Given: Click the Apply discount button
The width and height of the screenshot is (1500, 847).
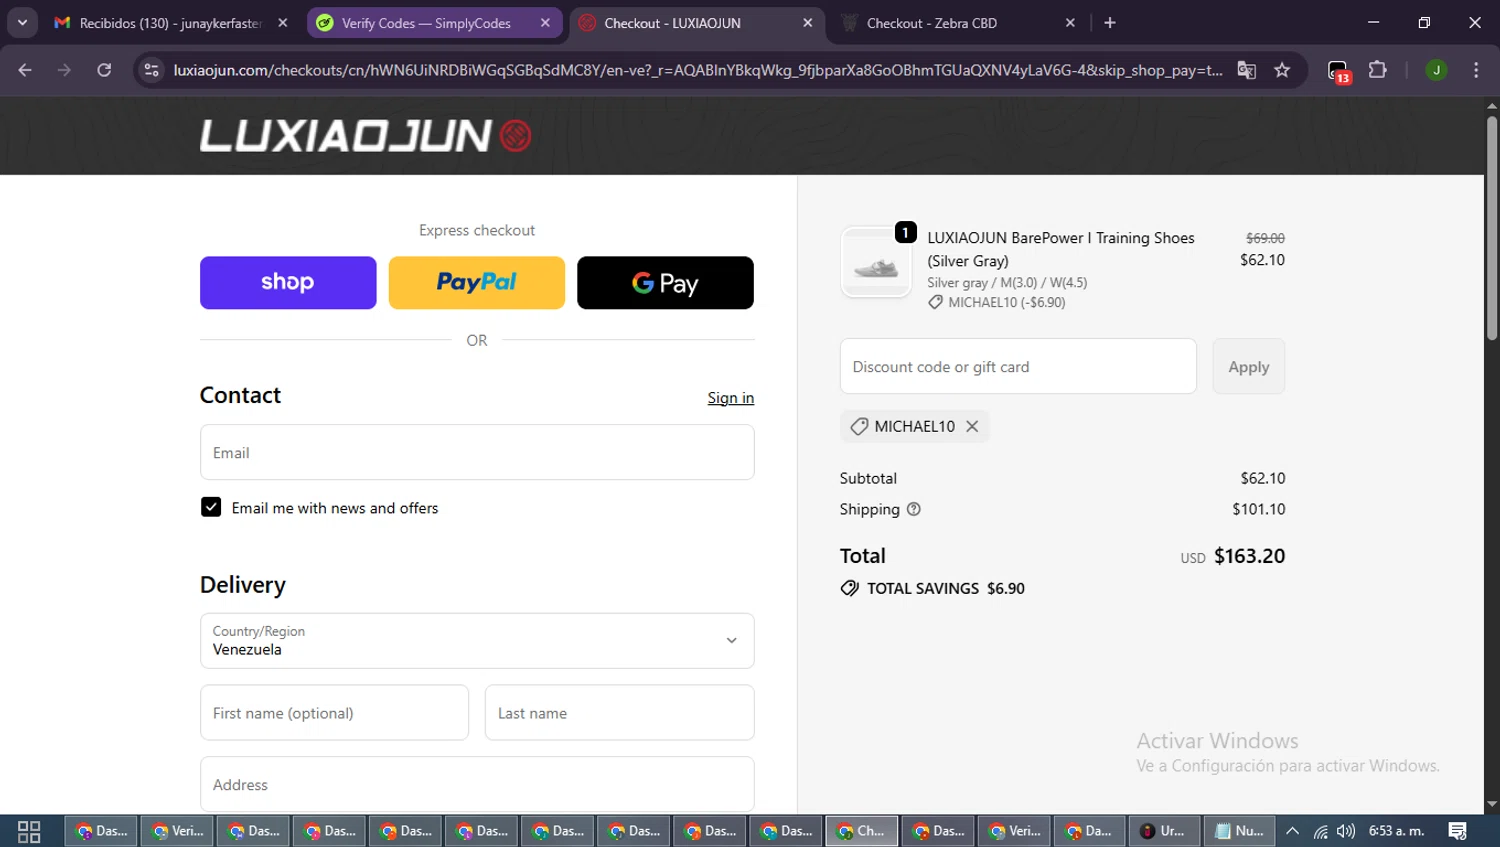Looking at the screenshot, I should [1249, 366].
